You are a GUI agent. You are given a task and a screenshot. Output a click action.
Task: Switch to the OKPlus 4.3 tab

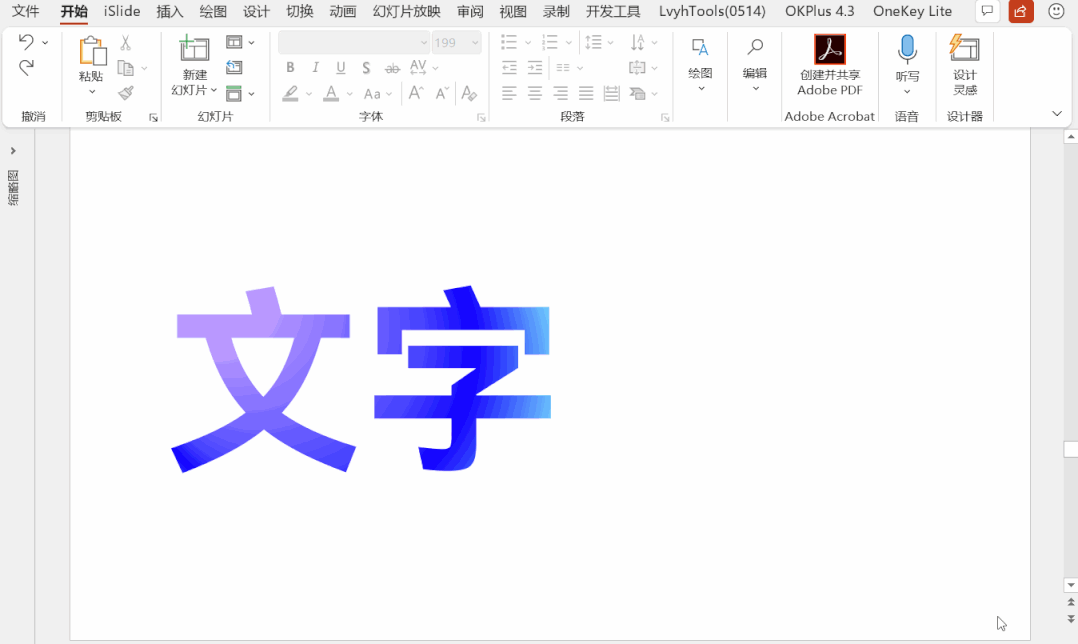(x=820, y=11)
